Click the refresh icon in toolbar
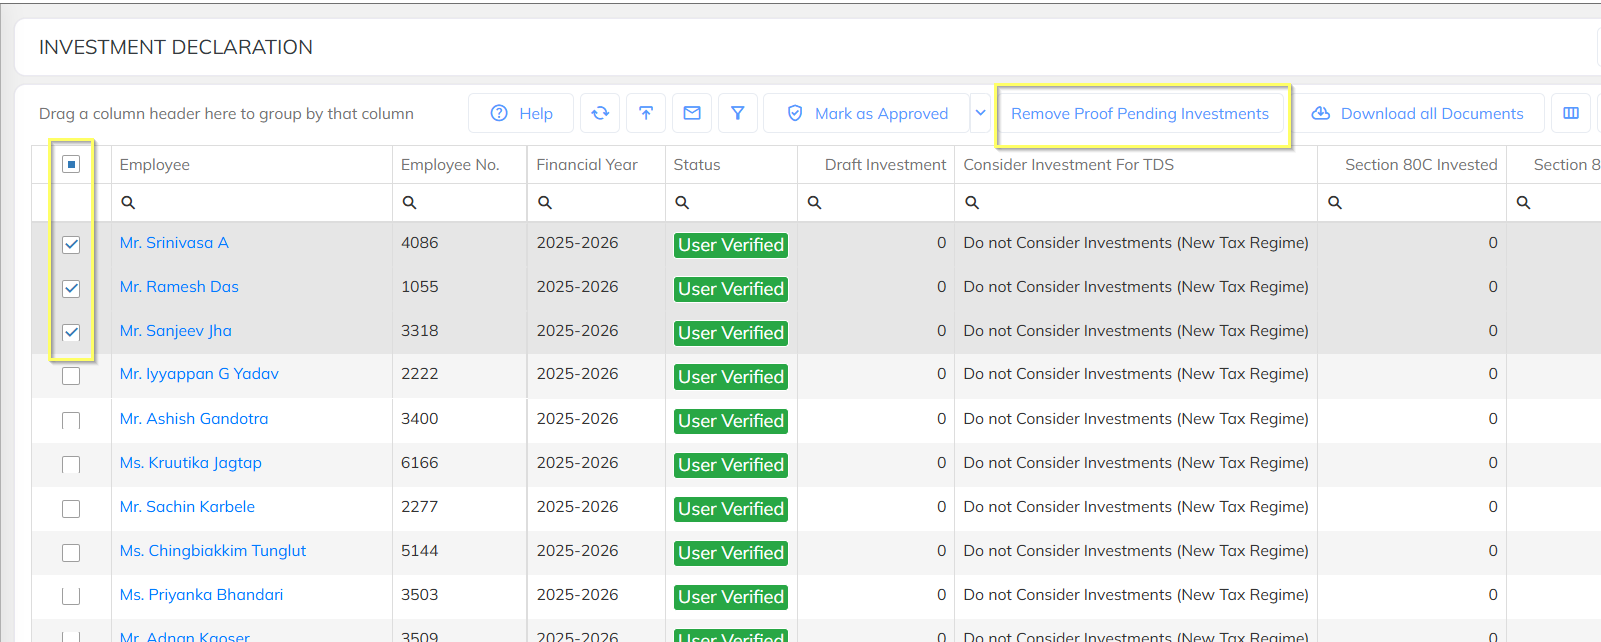The height and width of the screenshot is (642, 1601). (x=600, y=114)
